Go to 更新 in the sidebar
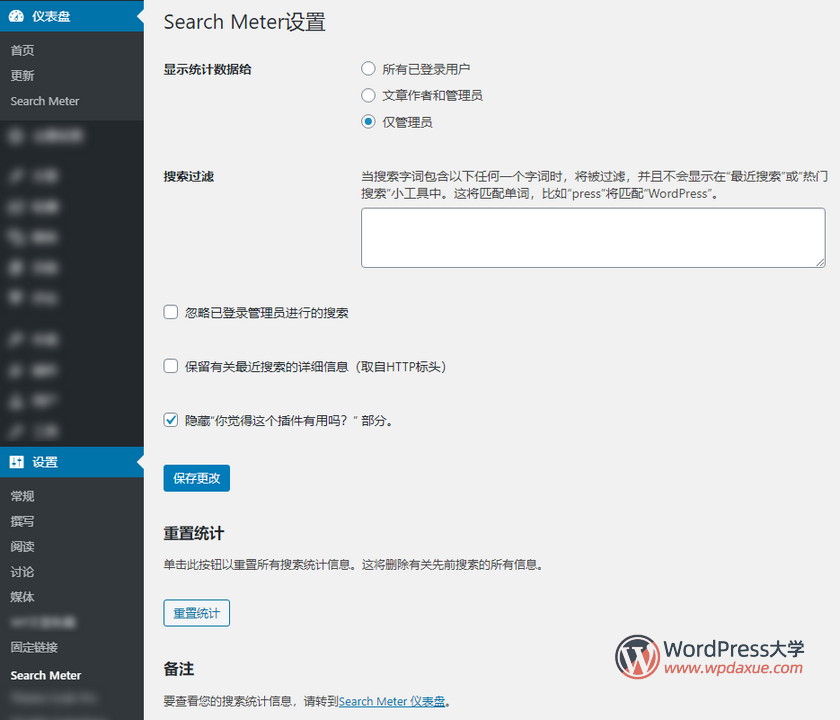Screen dimensions: 840x720 tap(23, 76)
